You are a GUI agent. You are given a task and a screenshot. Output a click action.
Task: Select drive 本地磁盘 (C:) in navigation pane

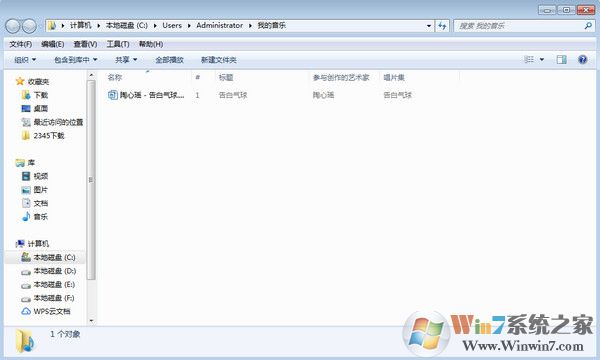point(54,257)
